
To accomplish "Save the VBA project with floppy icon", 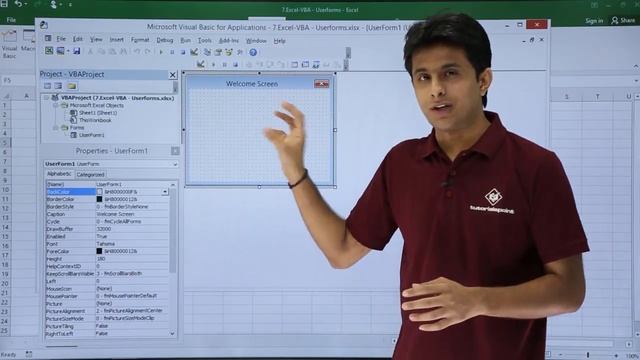I will point(76,51).
